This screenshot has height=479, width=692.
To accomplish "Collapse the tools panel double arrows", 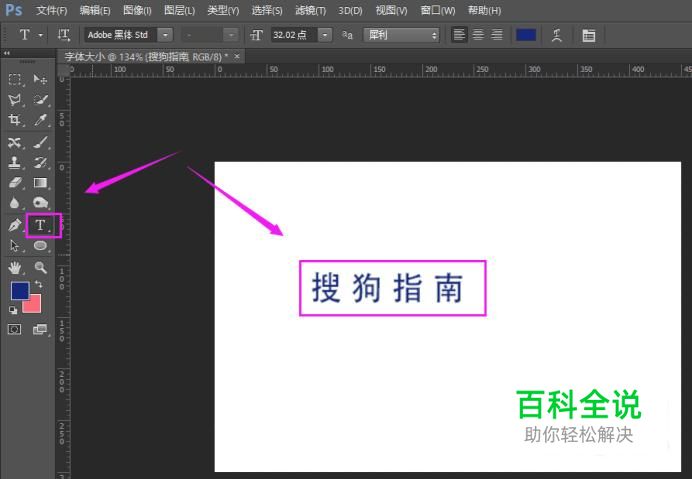I will pos(7,53).
